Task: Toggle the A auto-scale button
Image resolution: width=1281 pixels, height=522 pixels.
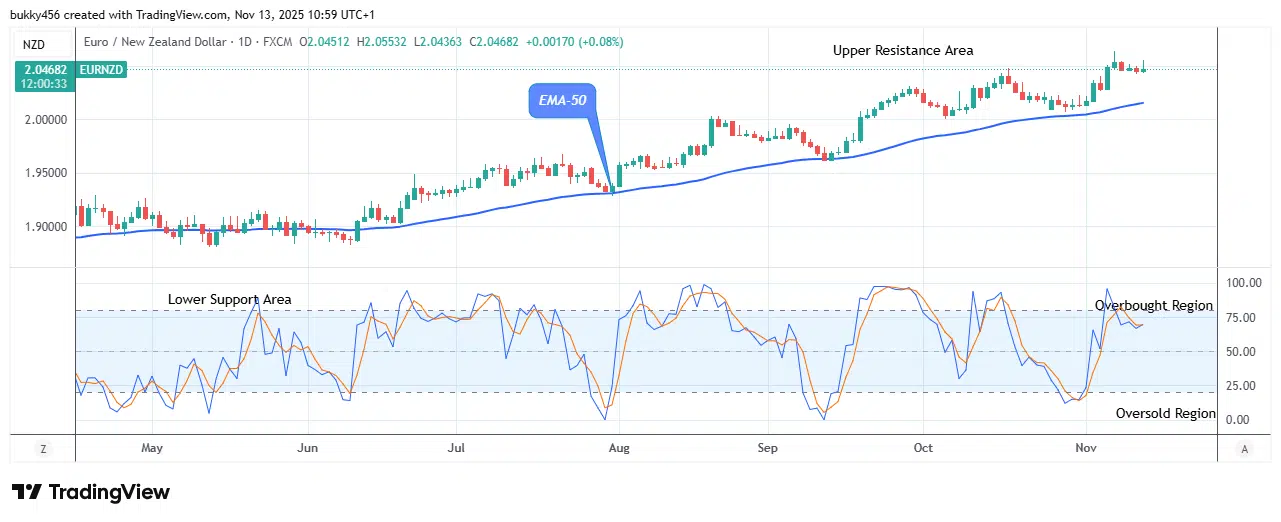Action: pyautogui.click(x=1243, y=448)
